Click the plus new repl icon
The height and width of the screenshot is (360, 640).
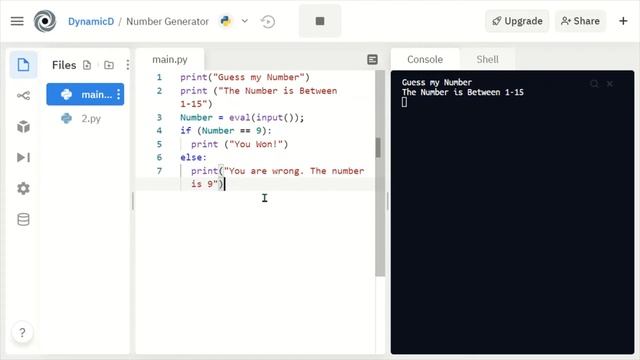(x=623, y=21)
